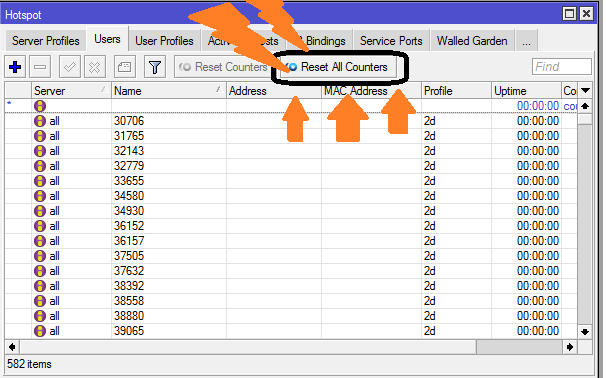Select user icon for row 32143

click(40, 151)
